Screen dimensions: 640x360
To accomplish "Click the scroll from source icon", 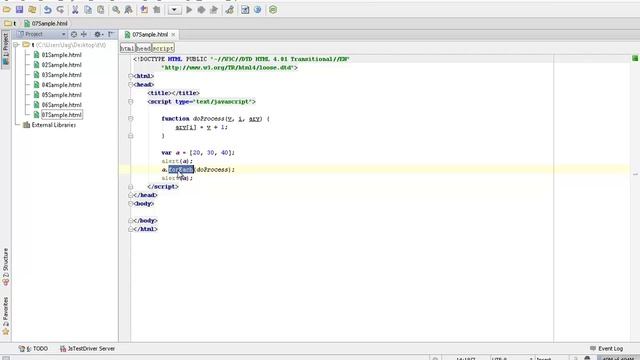I will point(74,34).
